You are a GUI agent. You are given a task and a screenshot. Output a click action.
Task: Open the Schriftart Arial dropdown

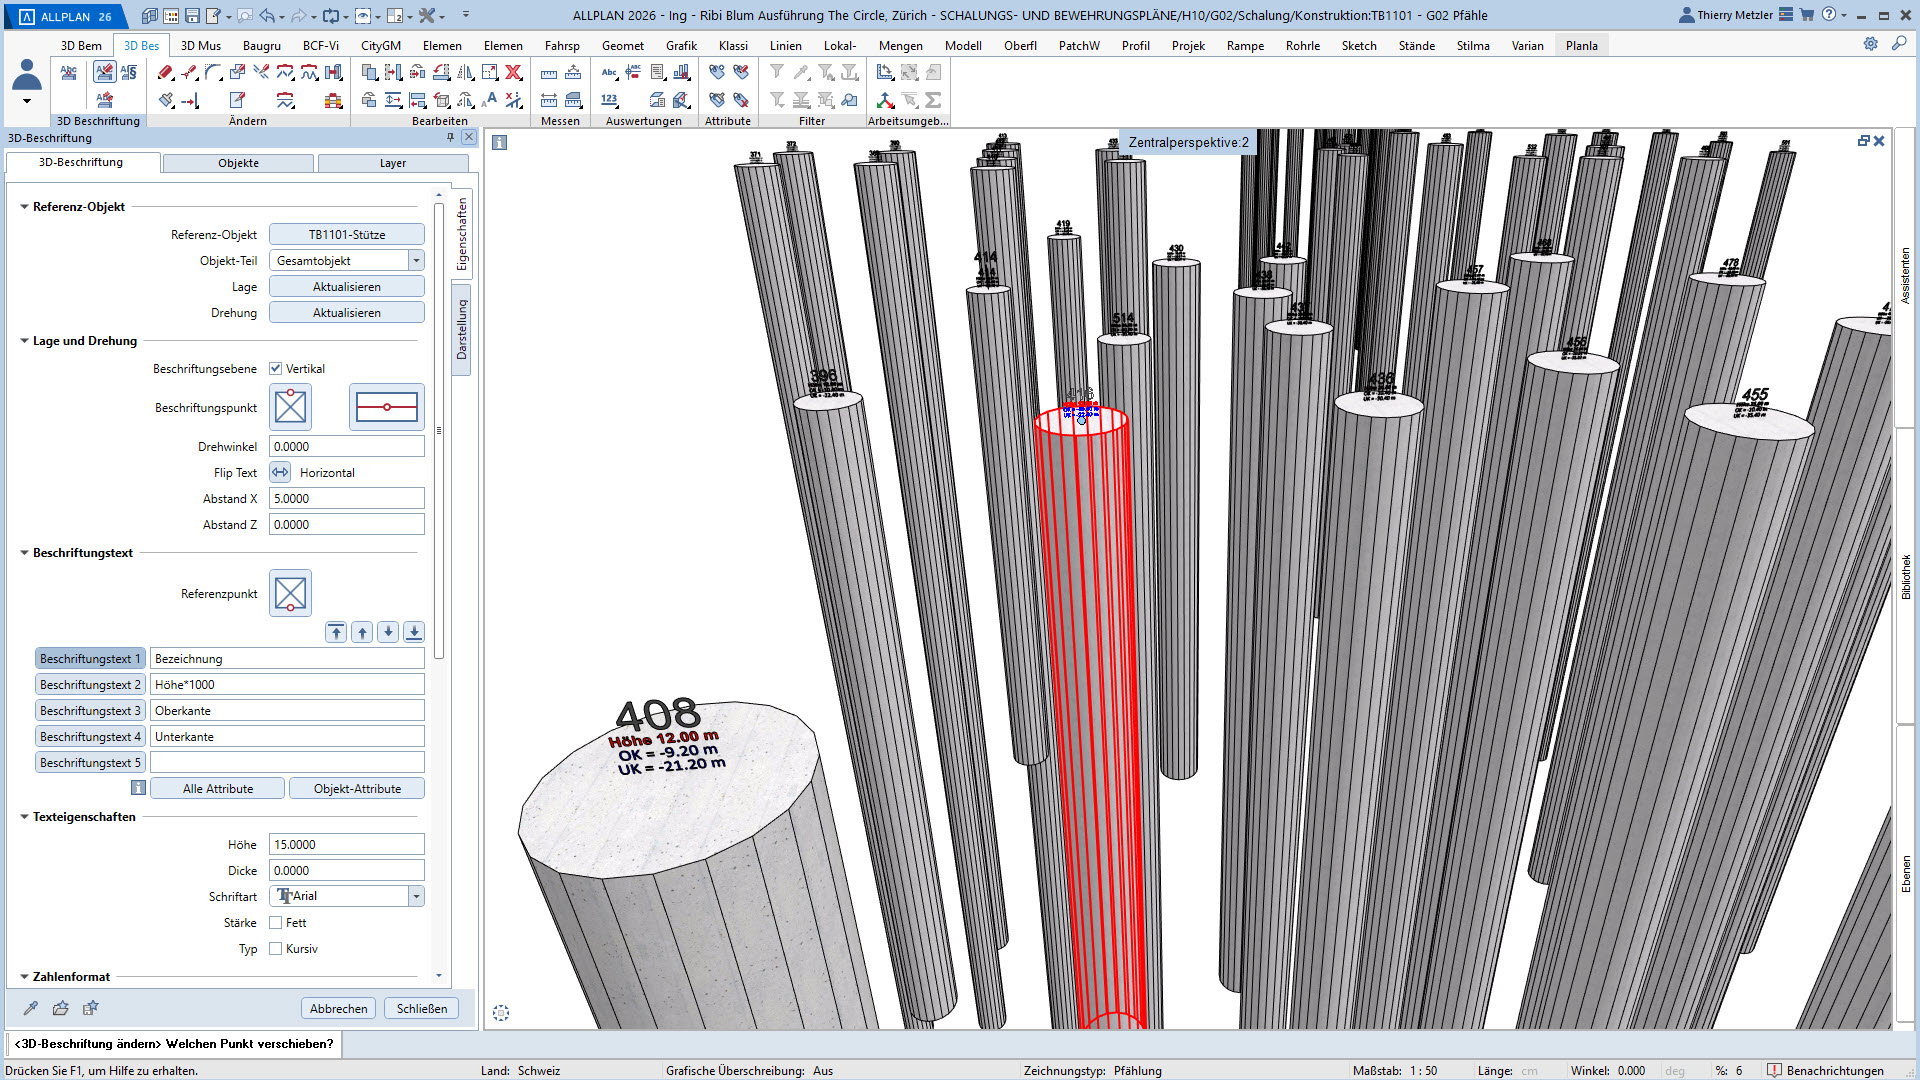pos(346,897)
